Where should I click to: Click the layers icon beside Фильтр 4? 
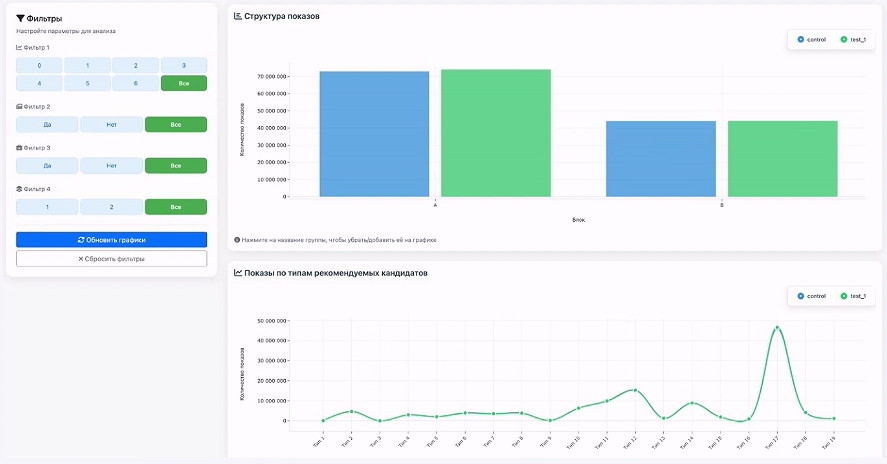(19, 189)
